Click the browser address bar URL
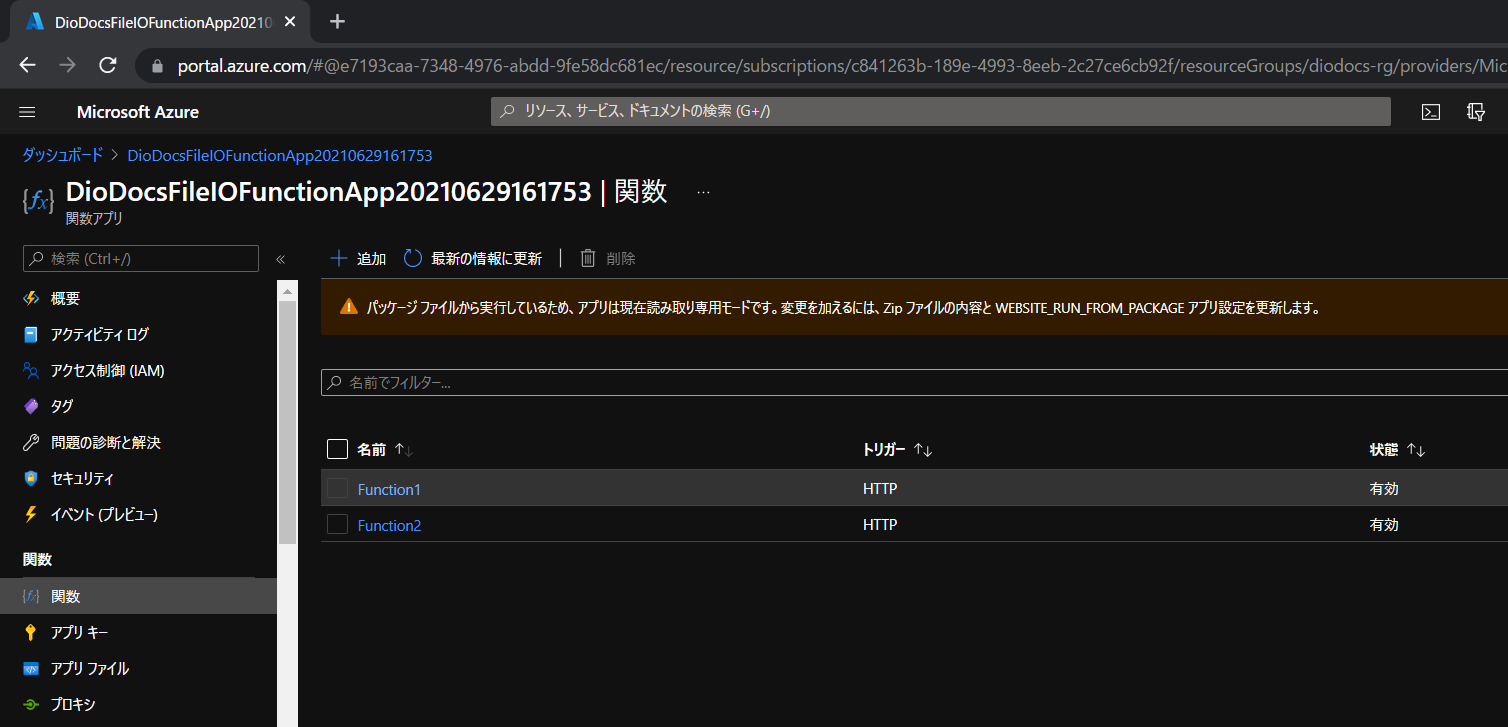Viewport: 1508px width, 727px height. 840,66
